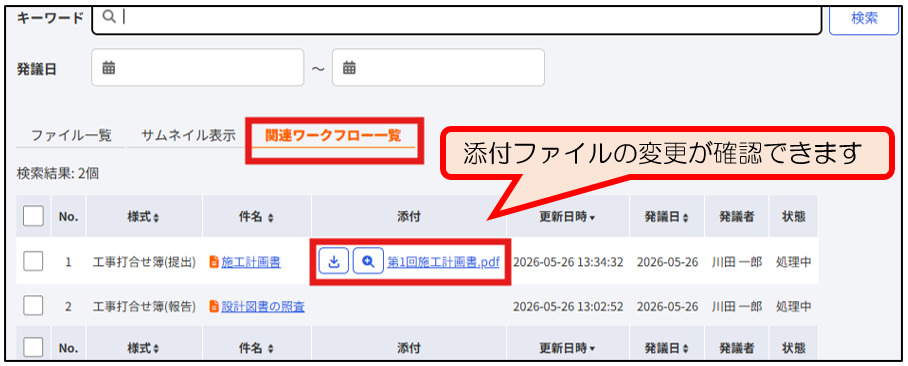Click the search magnifier icon in keyword field
The image size is (908, 366).
click(109, 17)
